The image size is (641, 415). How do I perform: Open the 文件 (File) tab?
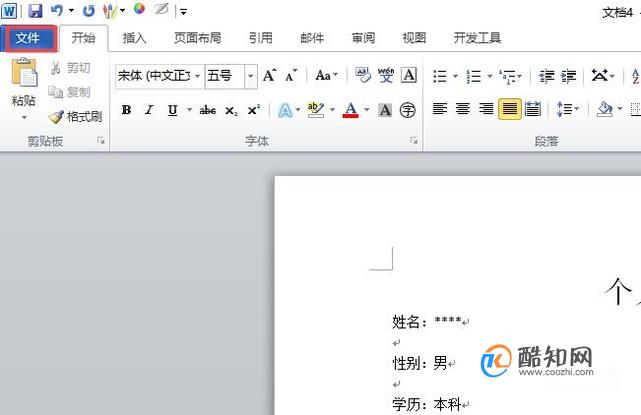pos(28,38)
